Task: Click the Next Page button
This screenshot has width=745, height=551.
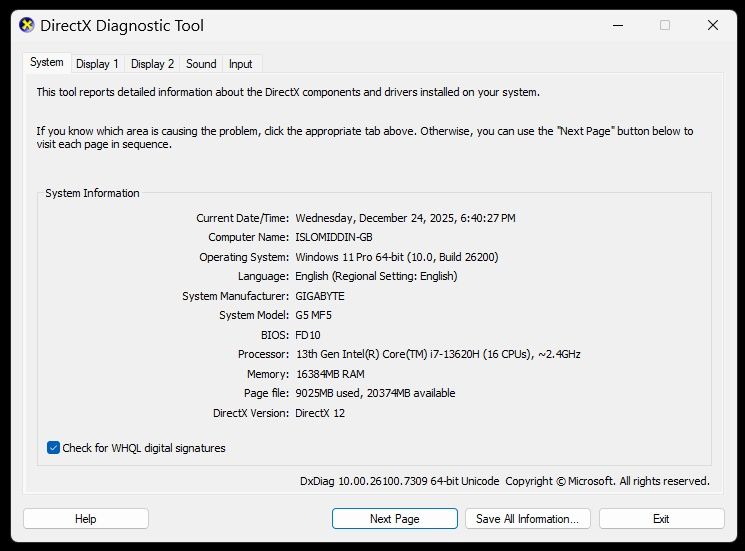Action: pos(395,519)
